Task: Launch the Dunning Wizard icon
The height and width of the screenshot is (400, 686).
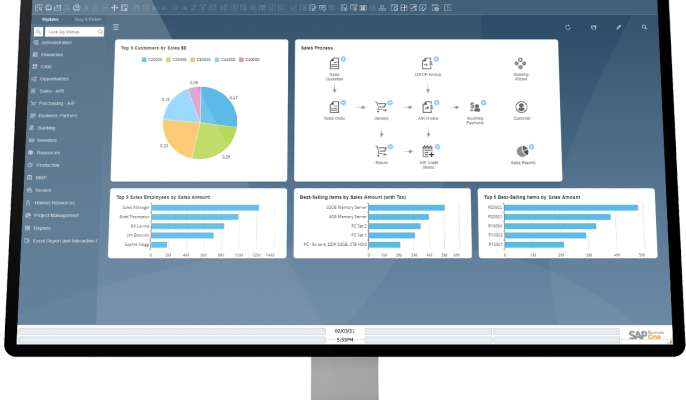Action: point(521,64)
